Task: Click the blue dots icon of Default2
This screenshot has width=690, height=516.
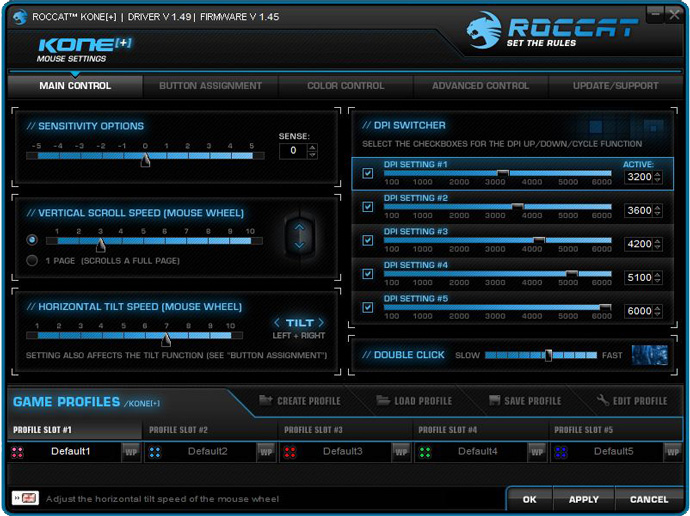Action: click(x=154, y=452)
